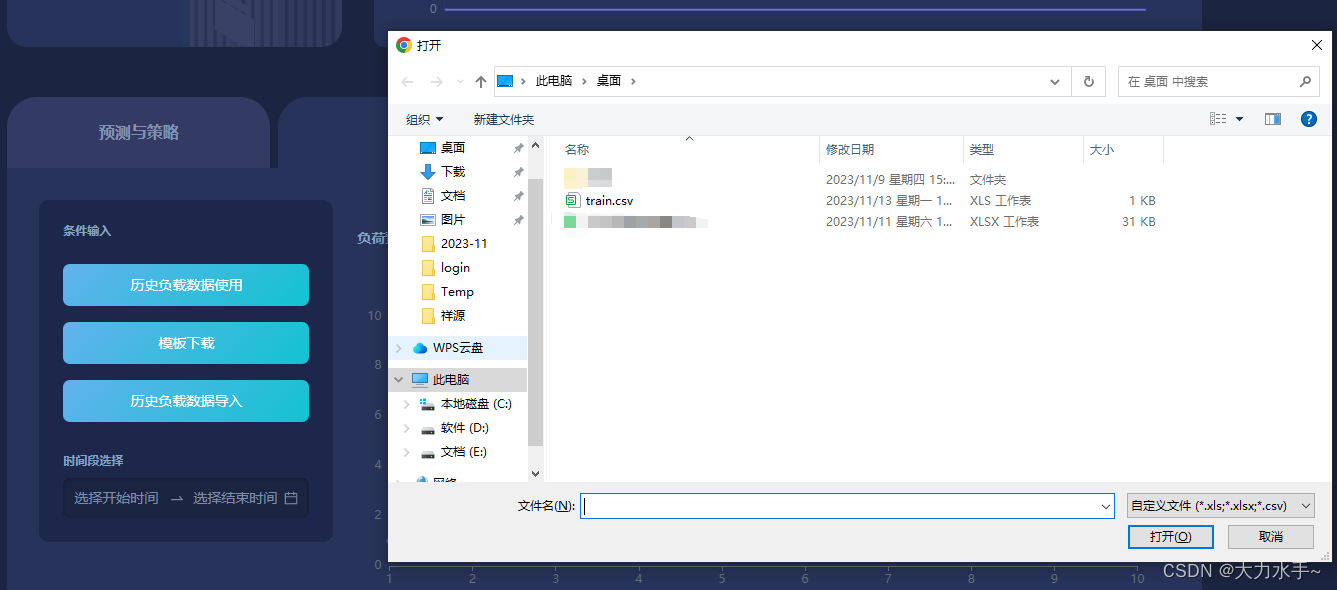The image size is (1337, 590).
Task: Click the 打开(O) button
Action: tap(1170, 537)
